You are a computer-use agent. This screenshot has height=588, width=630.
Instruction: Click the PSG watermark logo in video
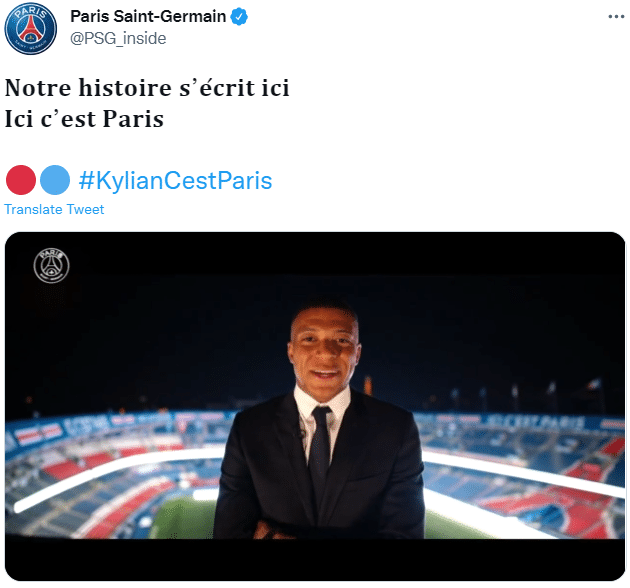(x=51, y=266)
